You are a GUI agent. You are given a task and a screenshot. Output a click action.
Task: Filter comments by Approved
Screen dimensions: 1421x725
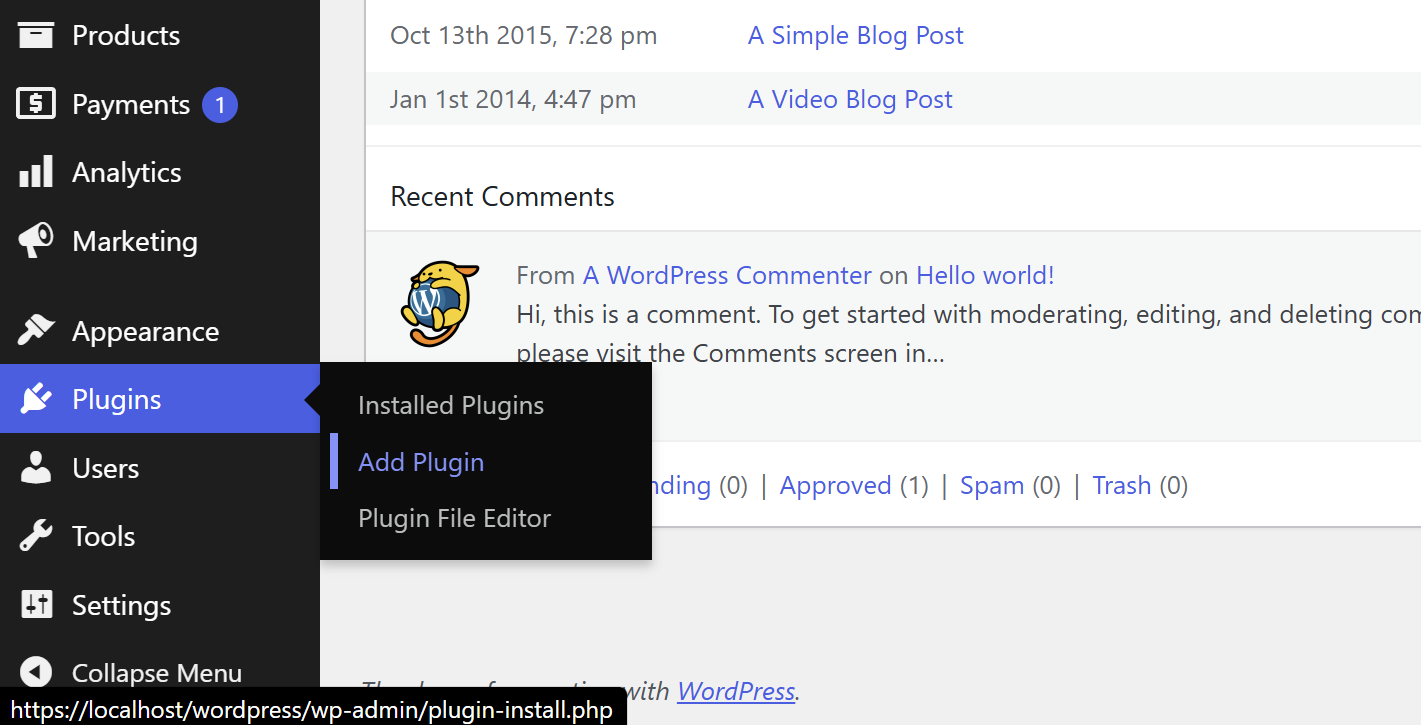(835, 486)
